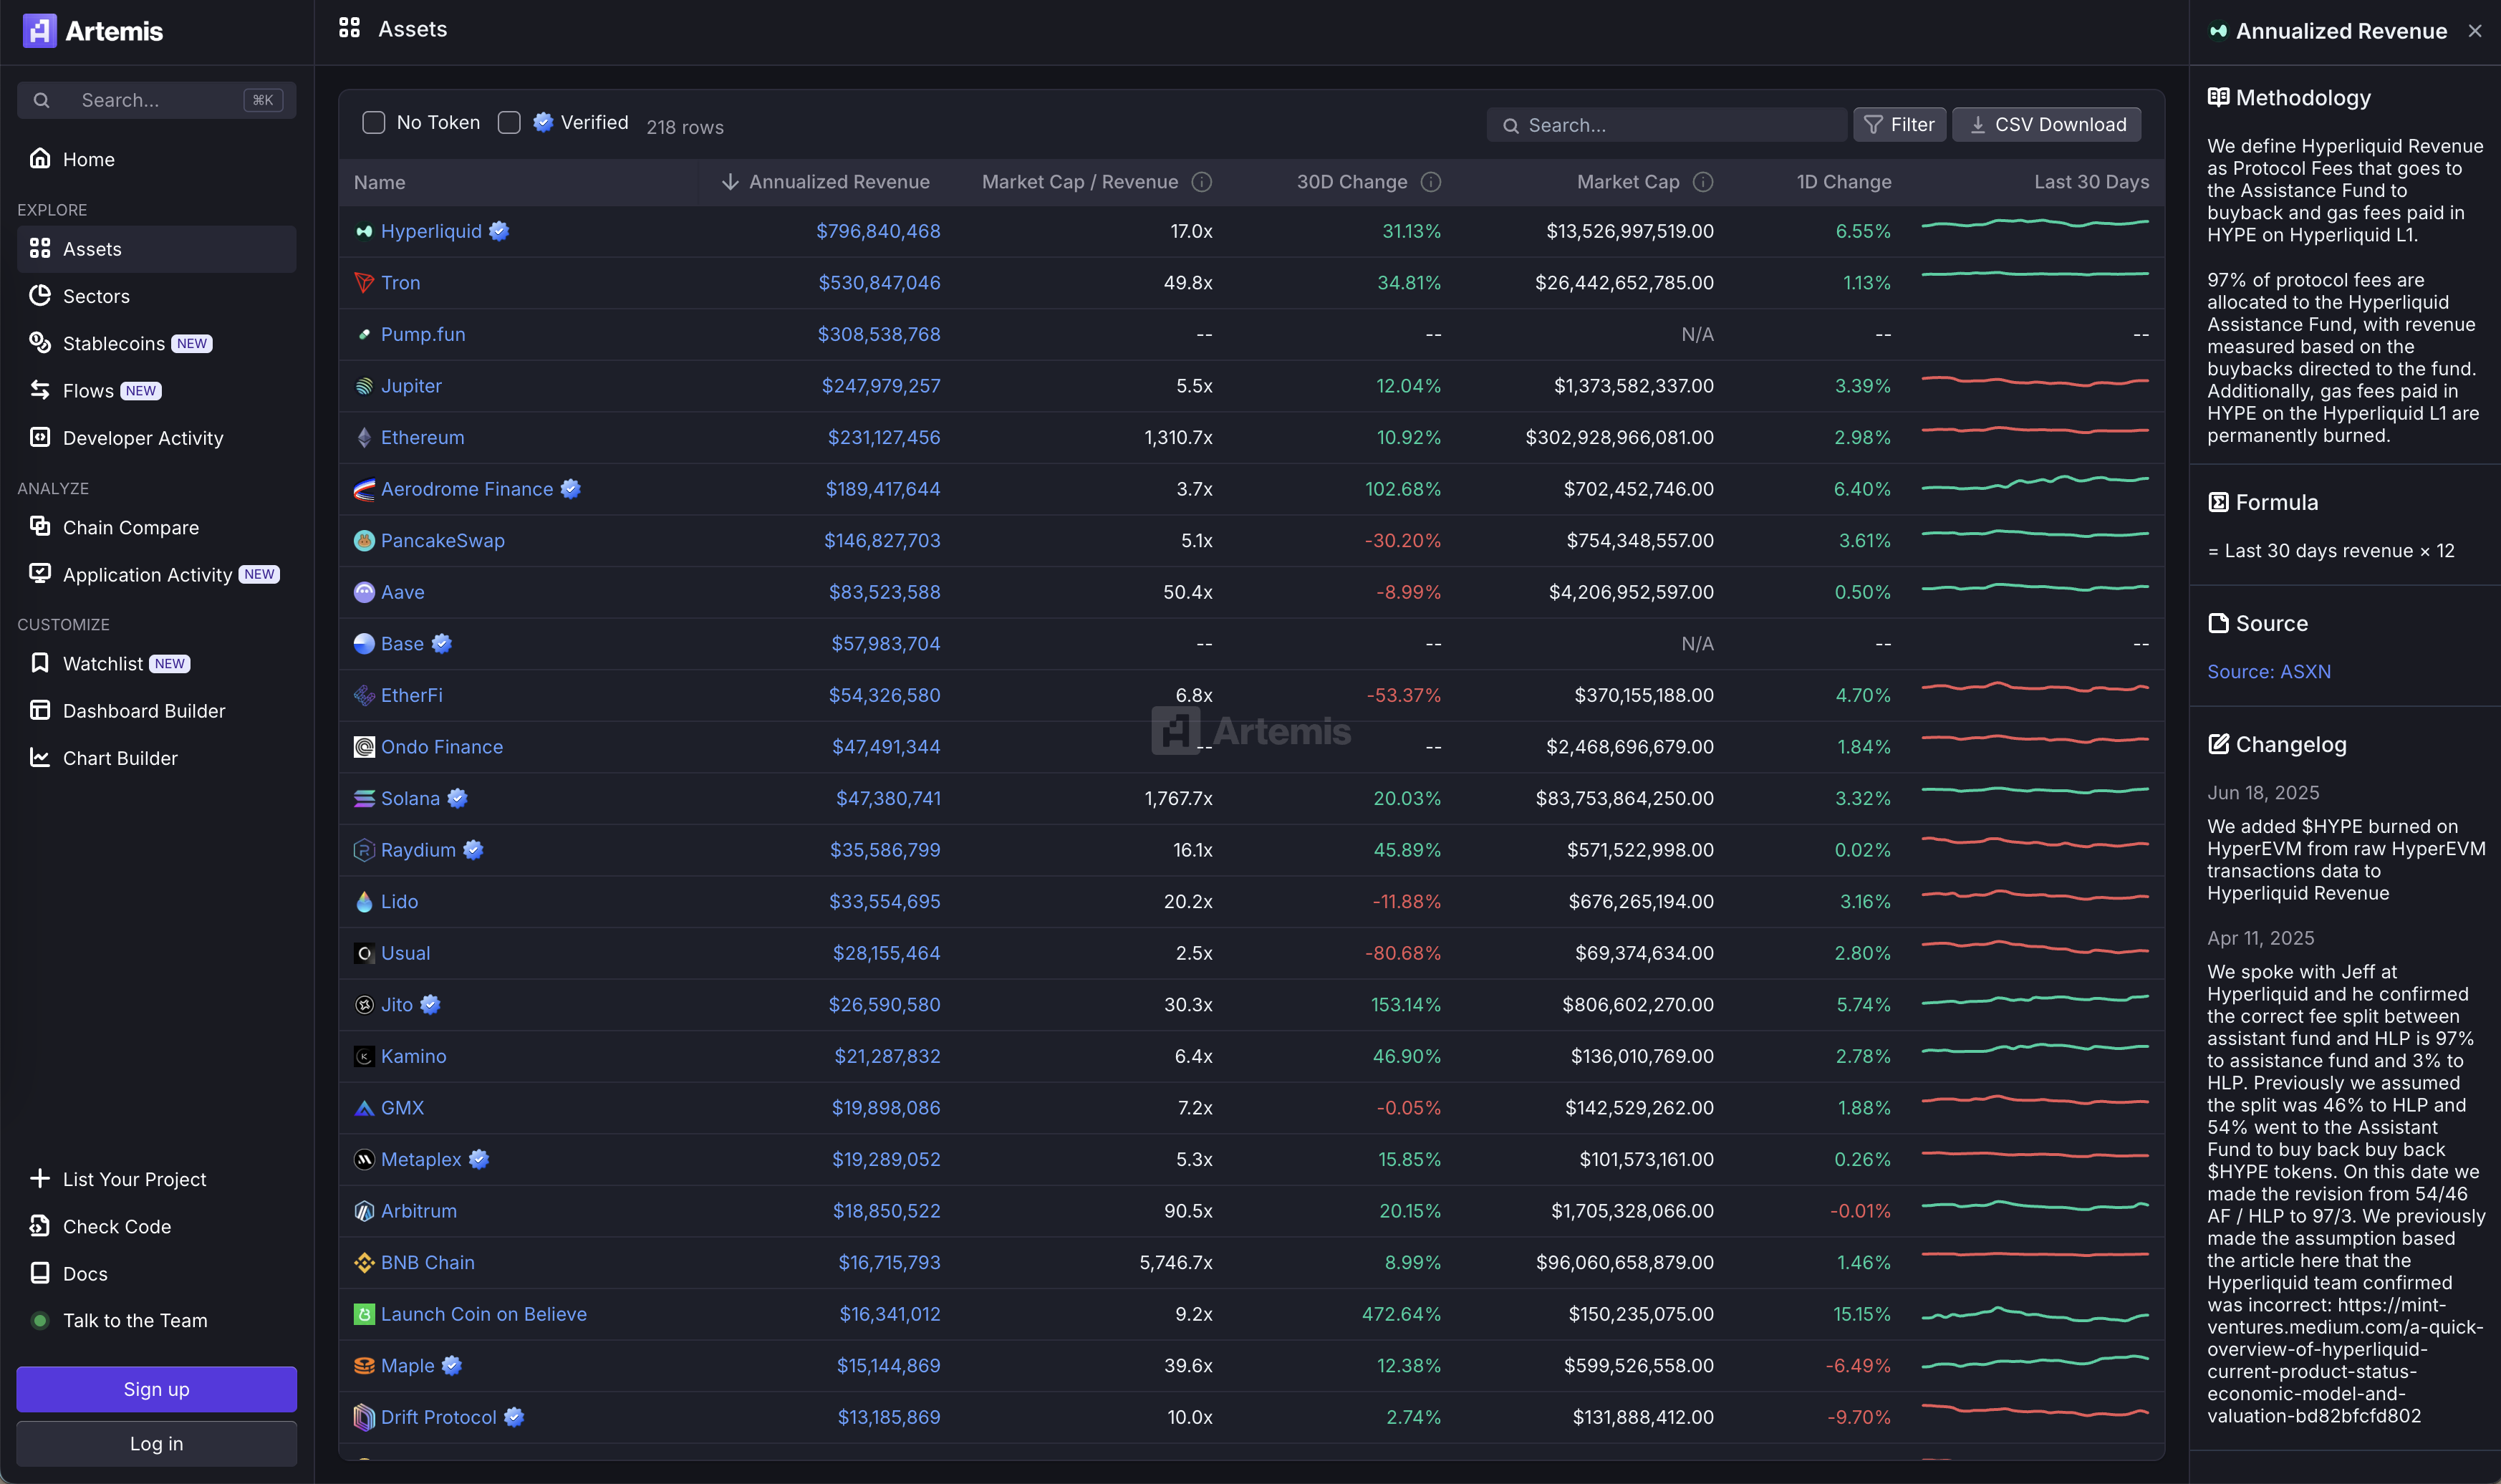The height and width of the screenshot is (1484, 2501).
Task: Click Jito's 153.14% 30D change
Action: point(1406,1004)
